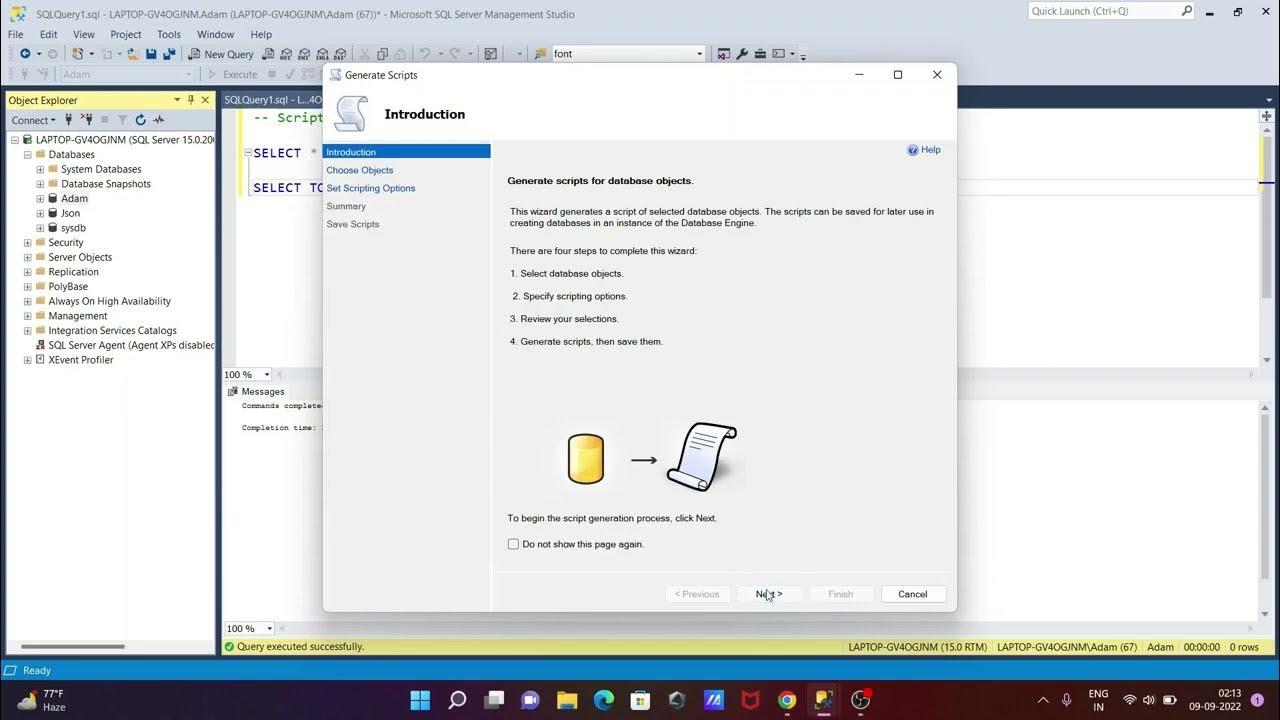
Task: Click Cancel in Generate Scripts wizard
Action: tap(913, 594)
